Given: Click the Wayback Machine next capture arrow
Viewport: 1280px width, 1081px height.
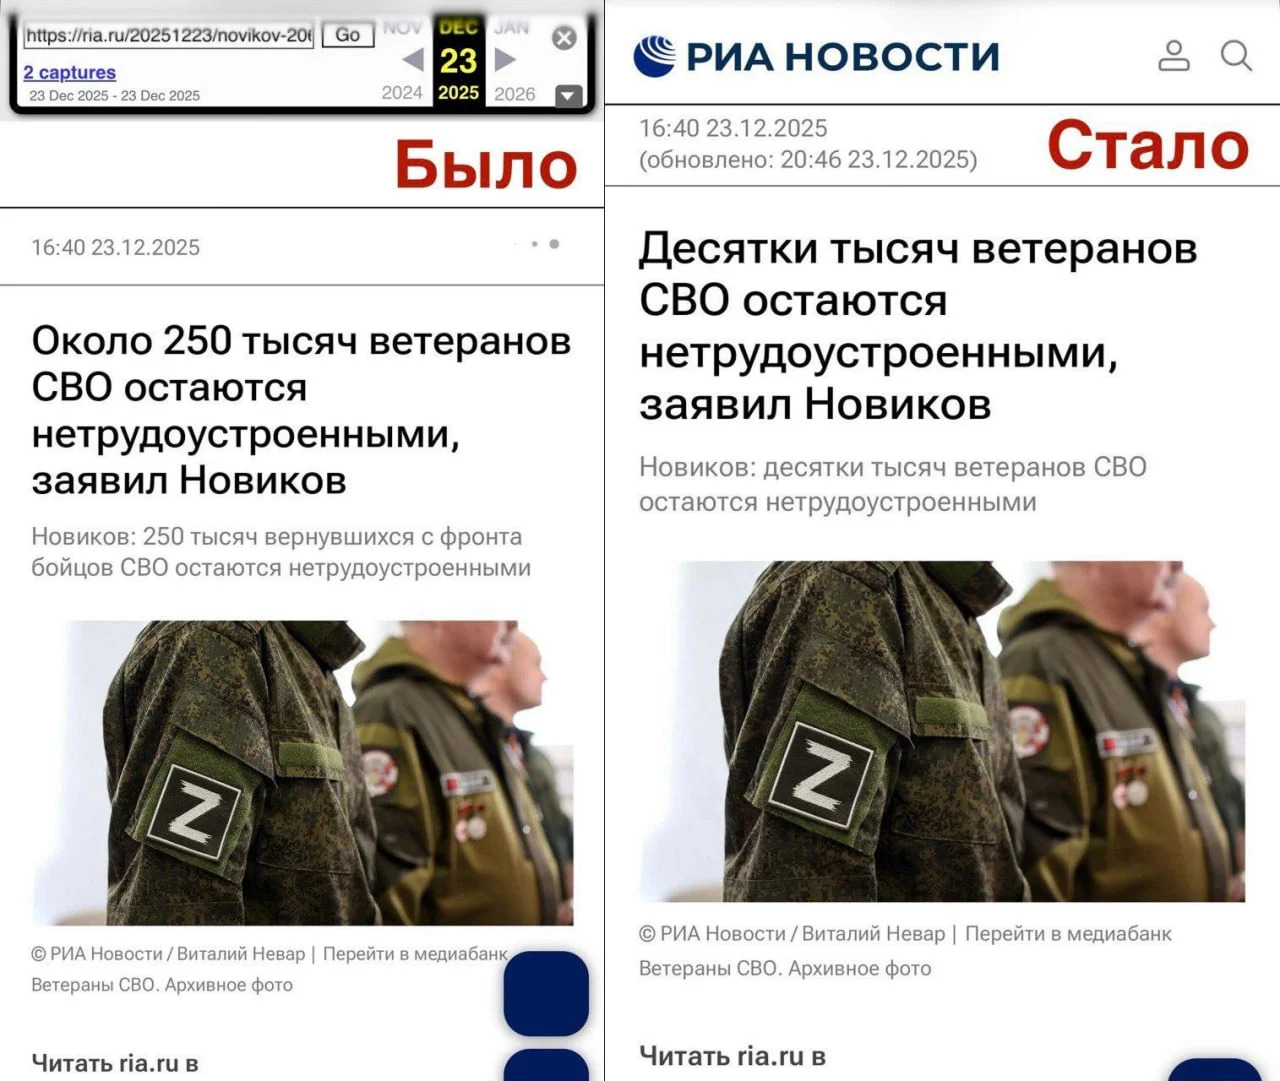Looking at the screenshot, I should [x=505, y=60].
